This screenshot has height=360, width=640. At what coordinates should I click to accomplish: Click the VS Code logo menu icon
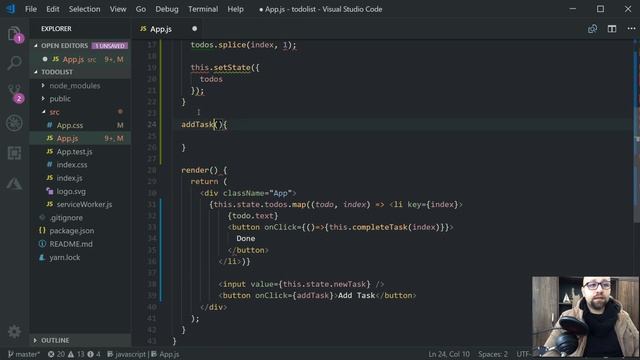[x=10, y=9]
